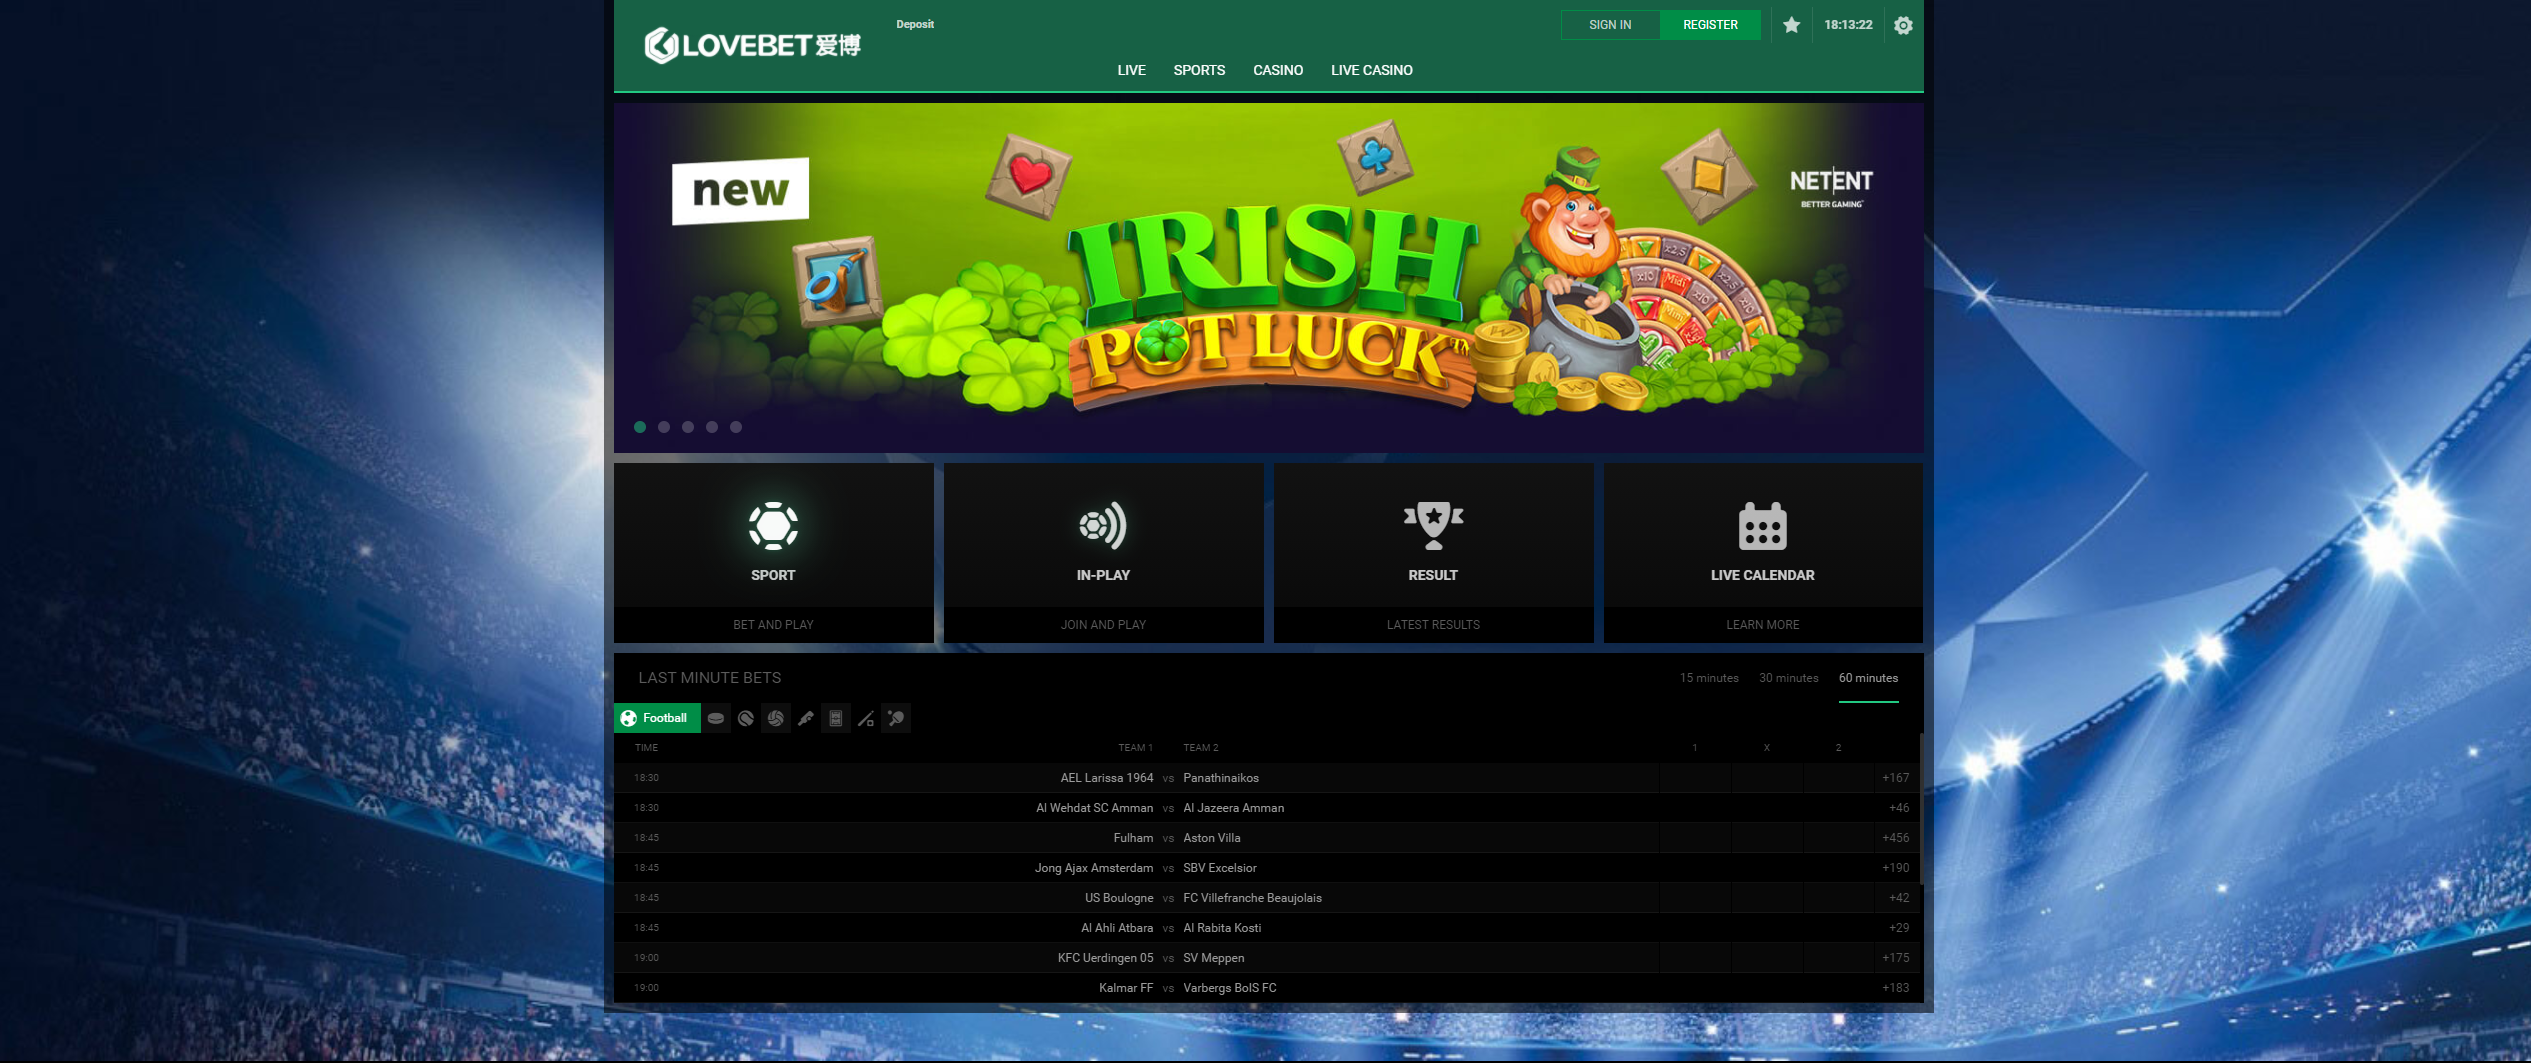Select the second banner carousel dot
The height and width of the screenshot is (1063, 2531).
664,427
